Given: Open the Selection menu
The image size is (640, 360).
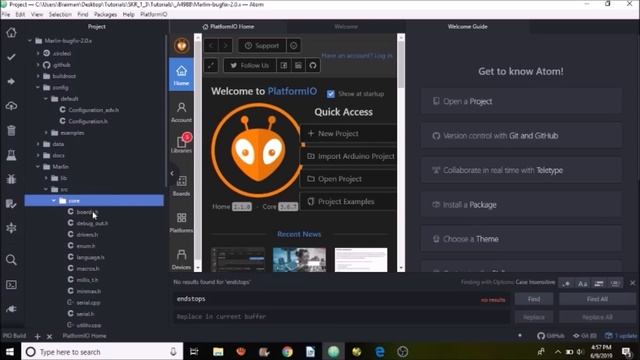Looking at the screenshot, I should (x=60, y=14).
